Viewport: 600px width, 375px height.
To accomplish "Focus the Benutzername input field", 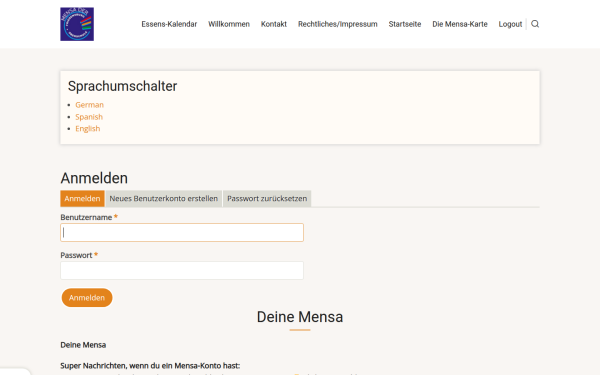I will [182, 233].
